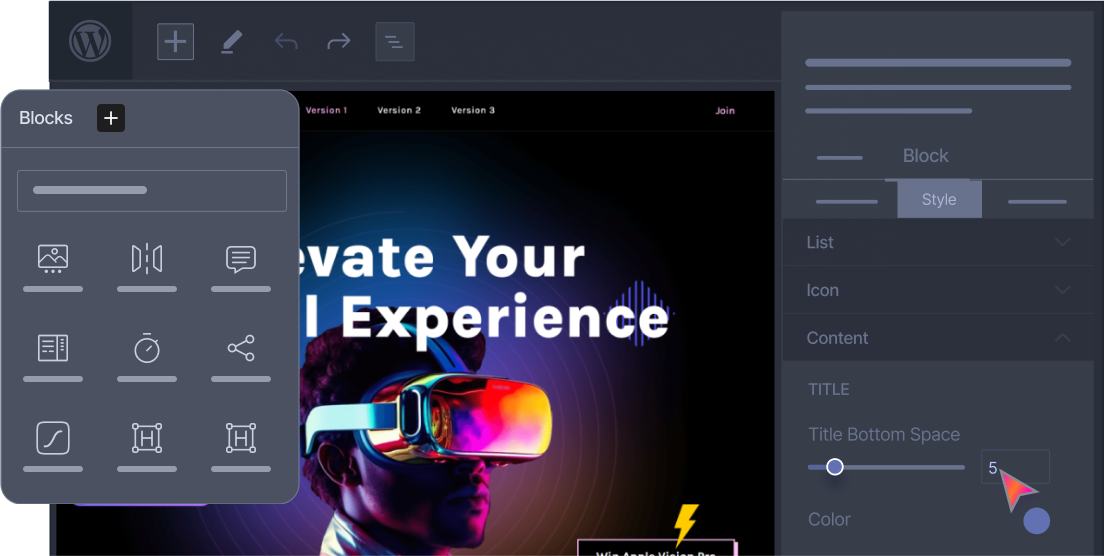
Task: Insert the countdown timer block
Action: coord(147,348)
